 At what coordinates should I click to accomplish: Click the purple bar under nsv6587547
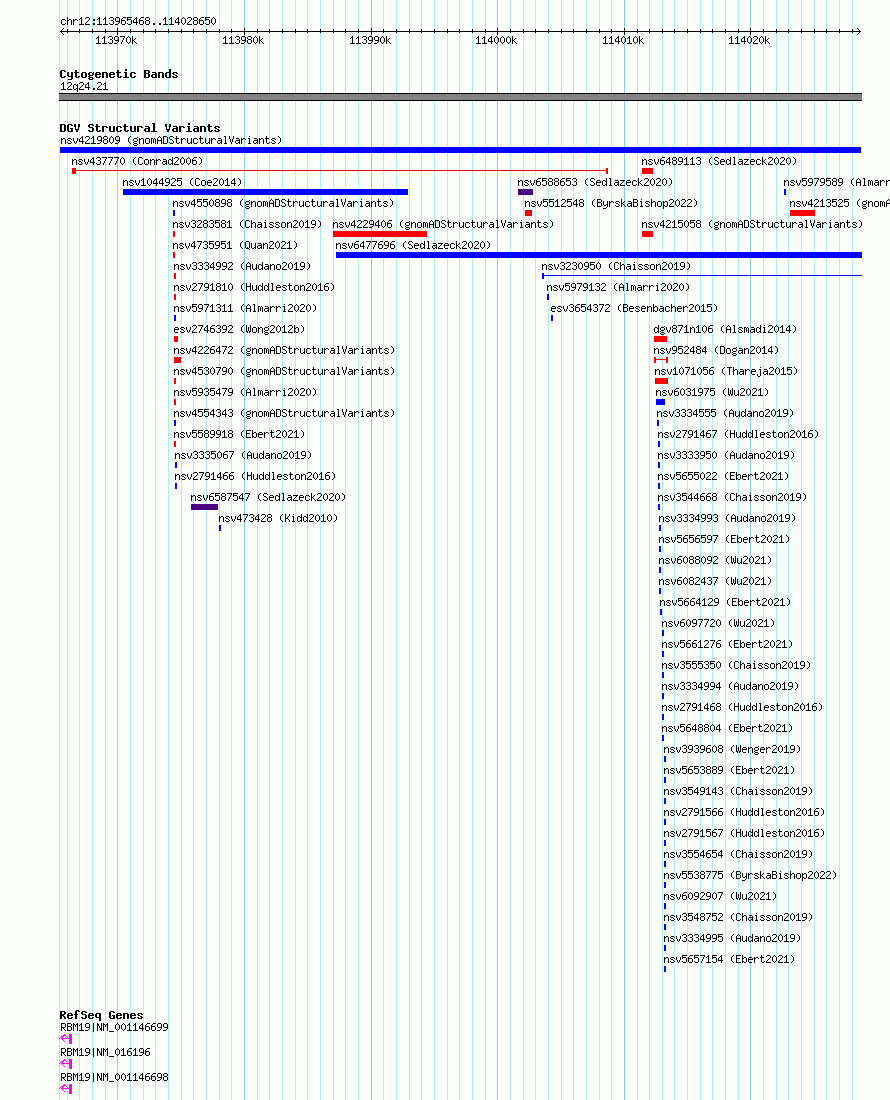point(204,507)
